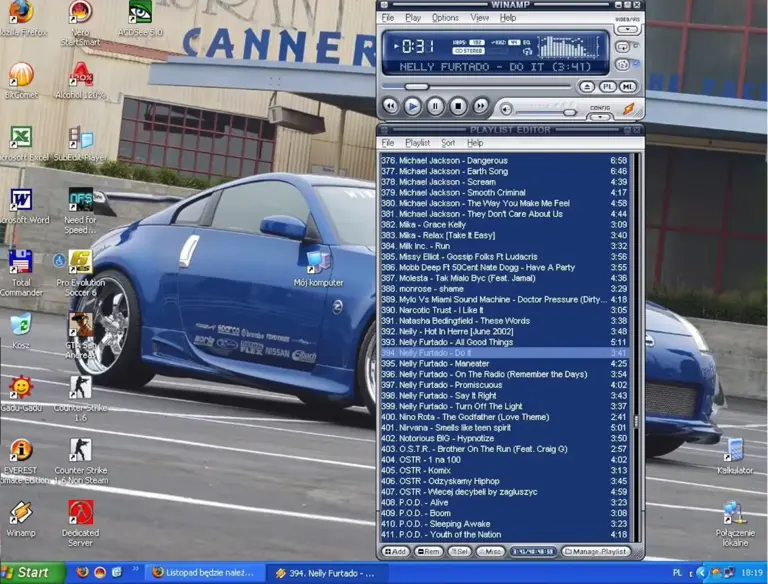The height and width of the screenshot is (584, 768).
Task: Click the ACDSee 5.0 desktop icon
Action: point(140,19)
